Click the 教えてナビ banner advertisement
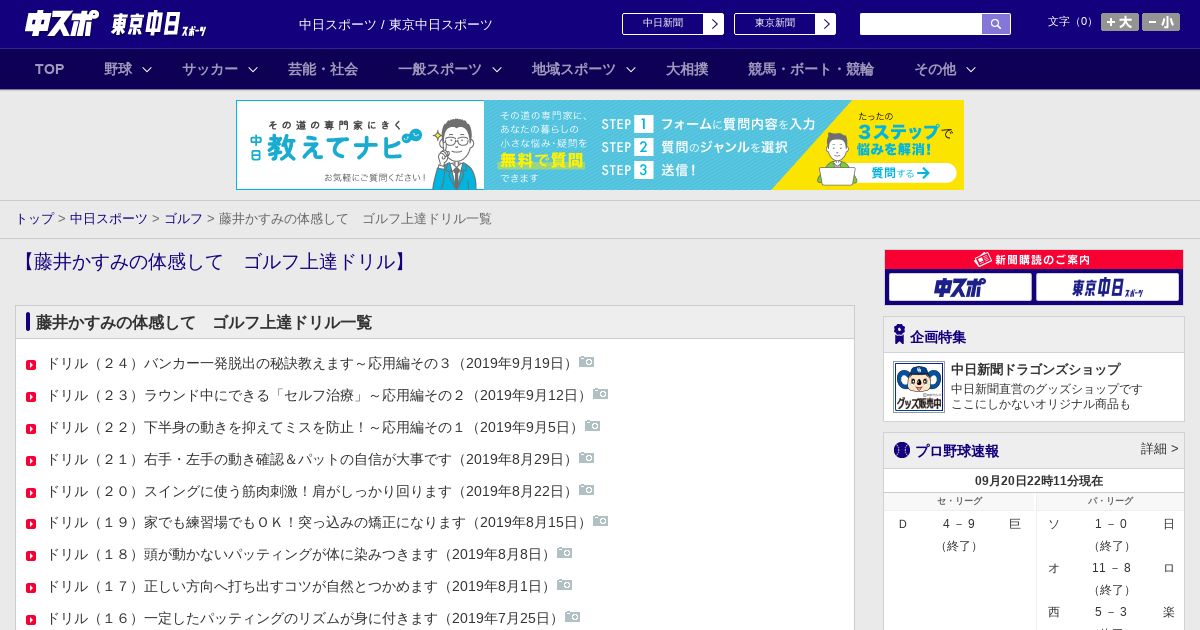Viewport: 1200px width, 630px height. coord(600,145)
